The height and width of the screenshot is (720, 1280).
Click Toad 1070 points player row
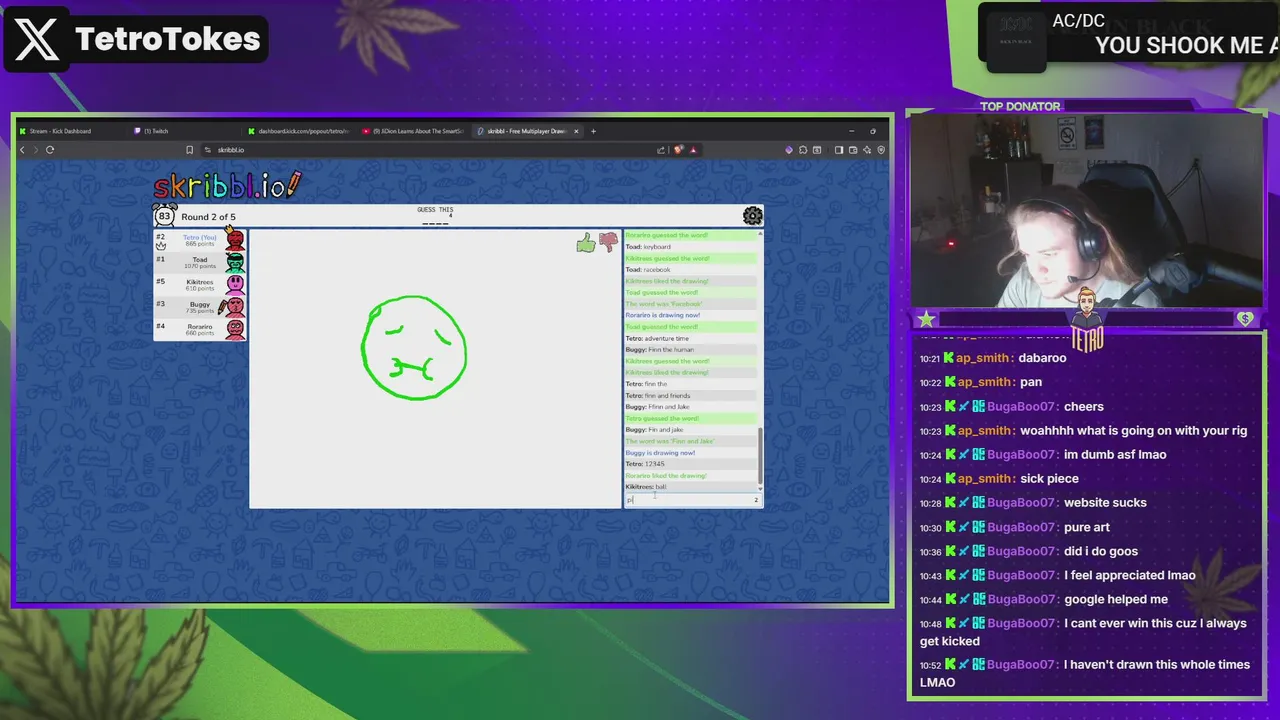pyautogui.click(x=200, y=263)
